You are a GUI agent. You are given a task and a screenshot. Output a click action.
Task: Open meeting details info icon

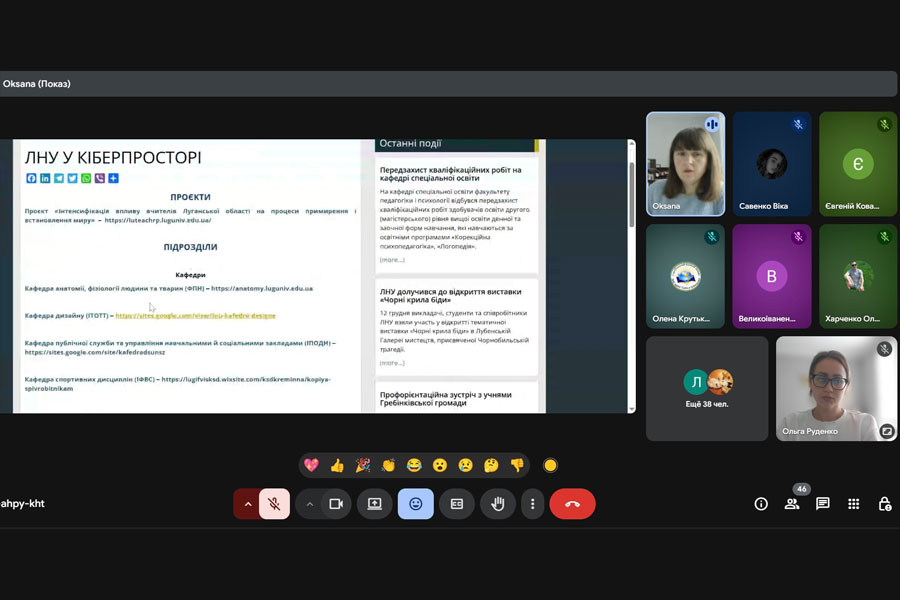pyautogui.click(x=761, y=504)
